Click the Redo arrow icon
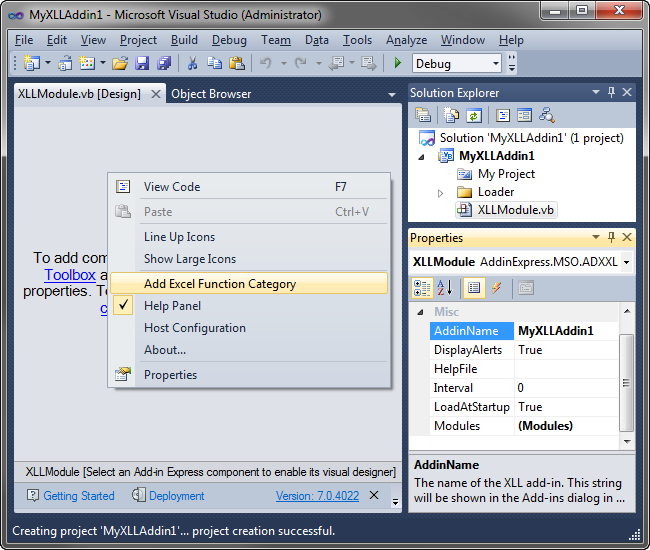This screenshot has width=650, height=550. click(301, 63)
